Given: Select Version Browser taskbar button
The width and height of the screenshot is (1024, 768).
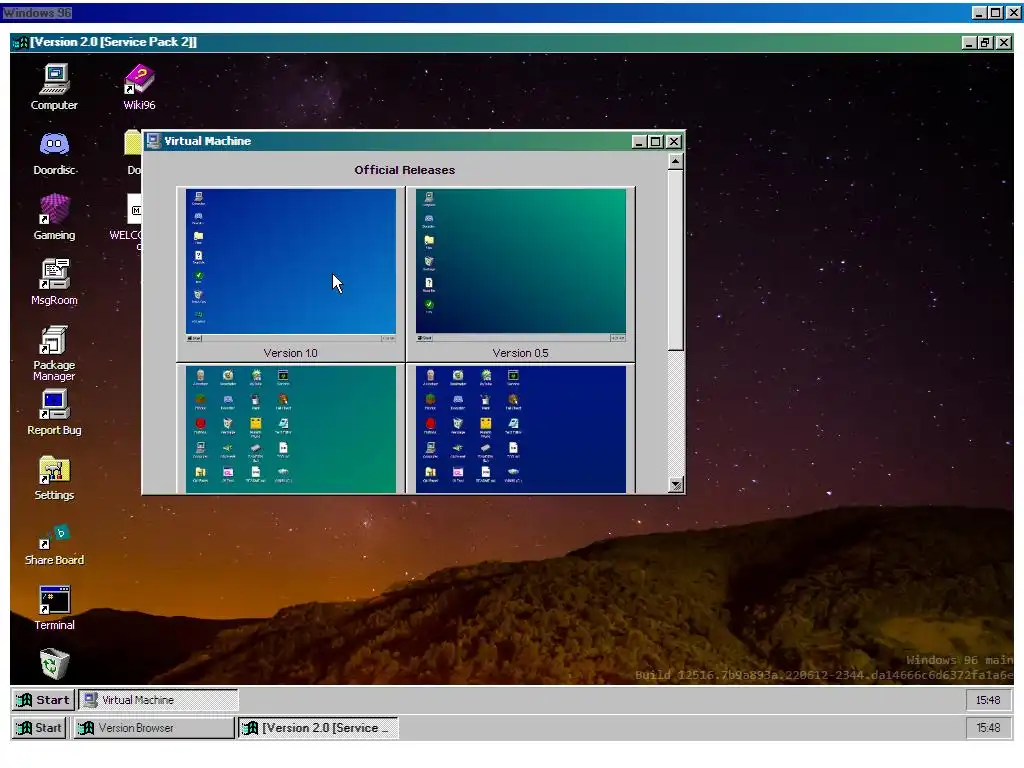Looking at the screenshot, I should 153,728.
